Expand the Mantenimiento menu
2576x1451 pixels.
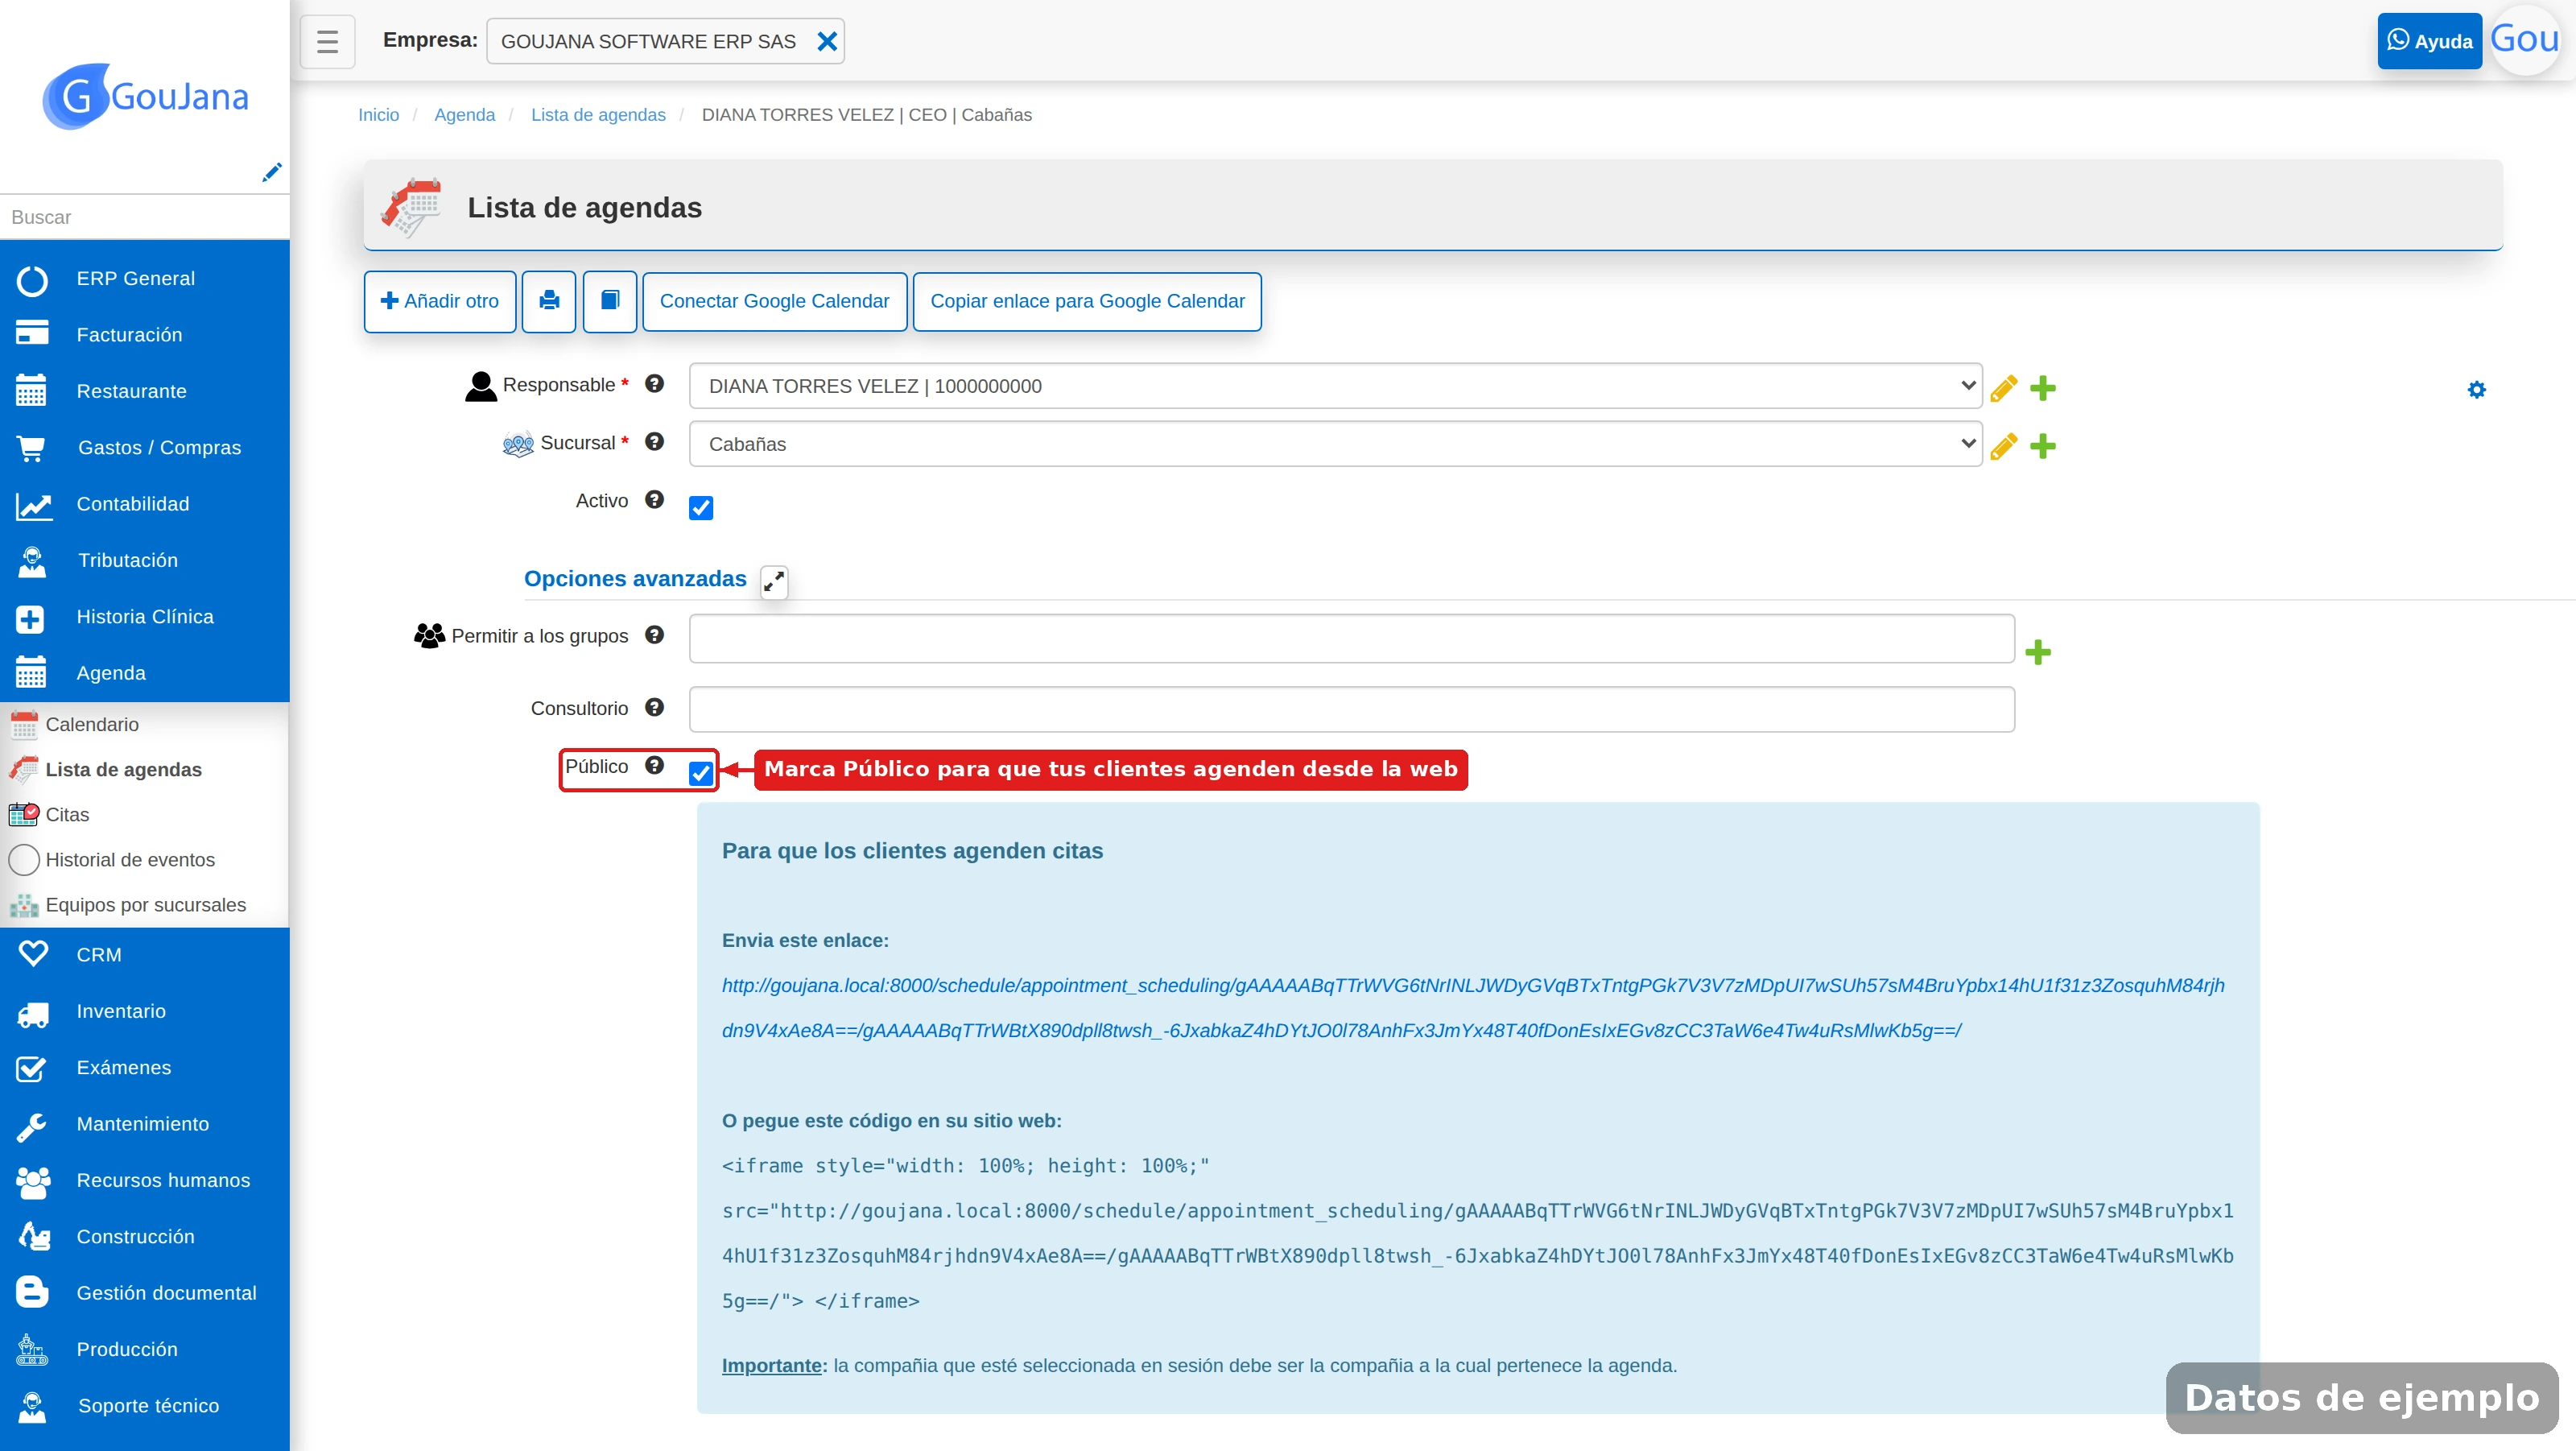point(145,1124)
